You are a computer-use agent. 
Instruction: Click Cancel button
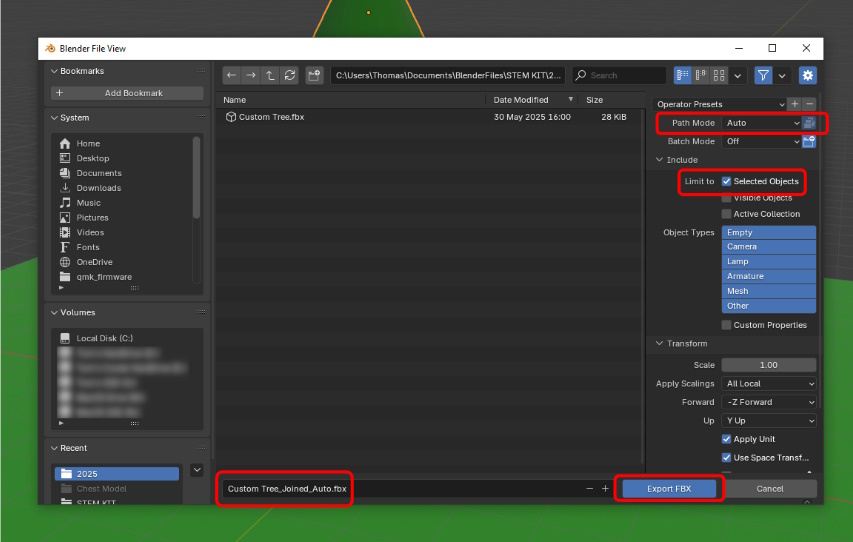(770, 489)
